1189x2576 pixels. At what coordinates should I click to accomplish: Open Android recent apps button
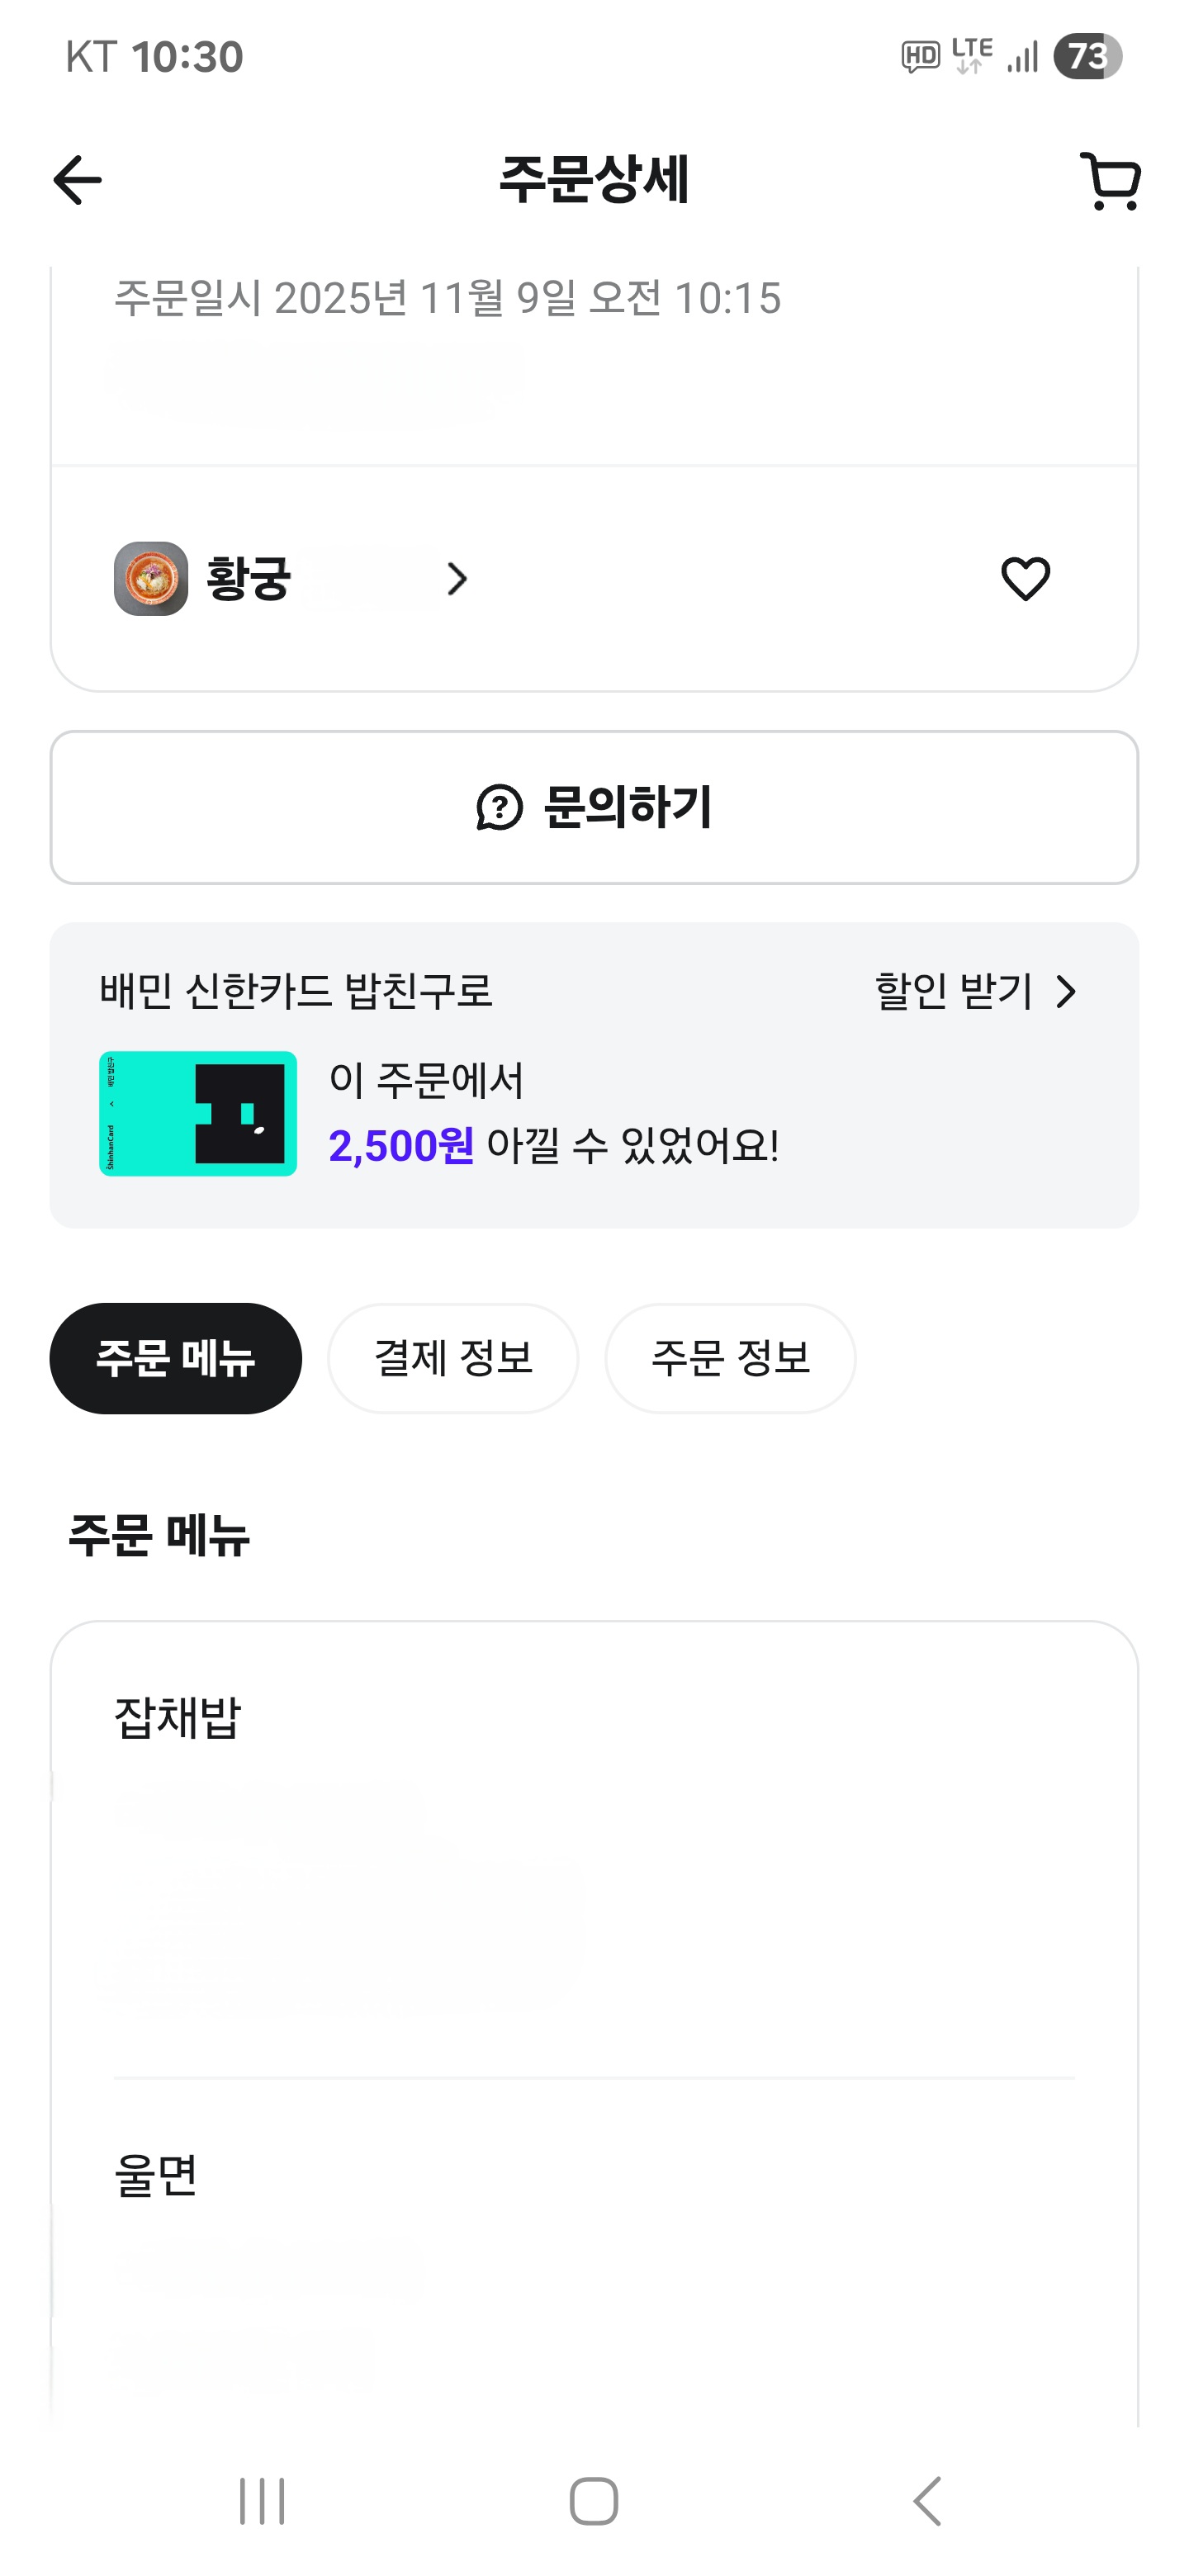click(262, 2501)
